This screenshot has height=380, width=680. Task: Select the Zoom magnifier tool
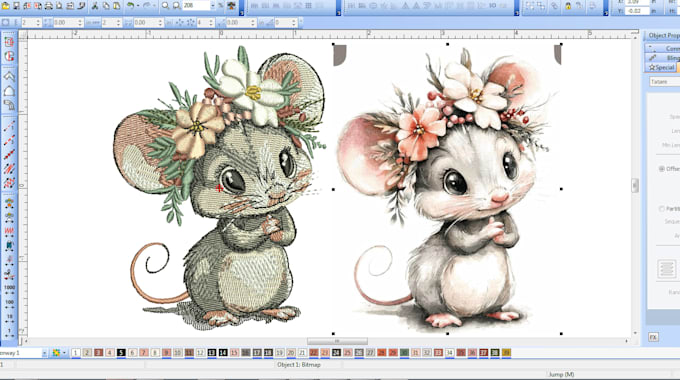click(165, 6)
